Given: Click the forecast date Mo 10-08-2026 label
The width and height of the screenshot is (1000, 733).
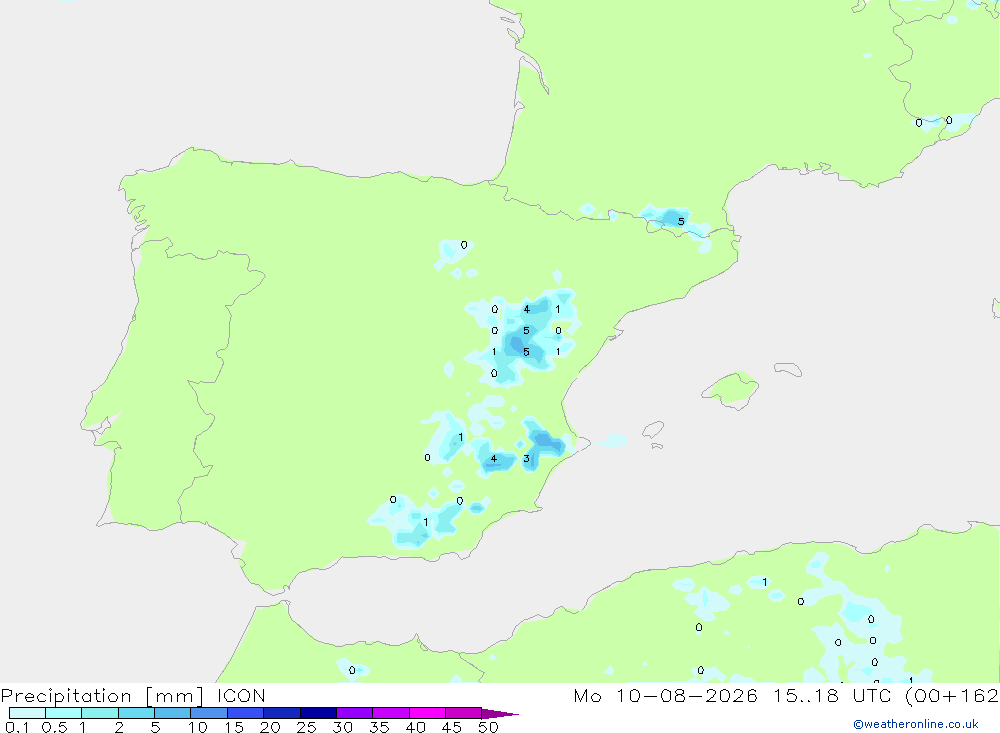Looking at the screenshot, I should [666, 695].
